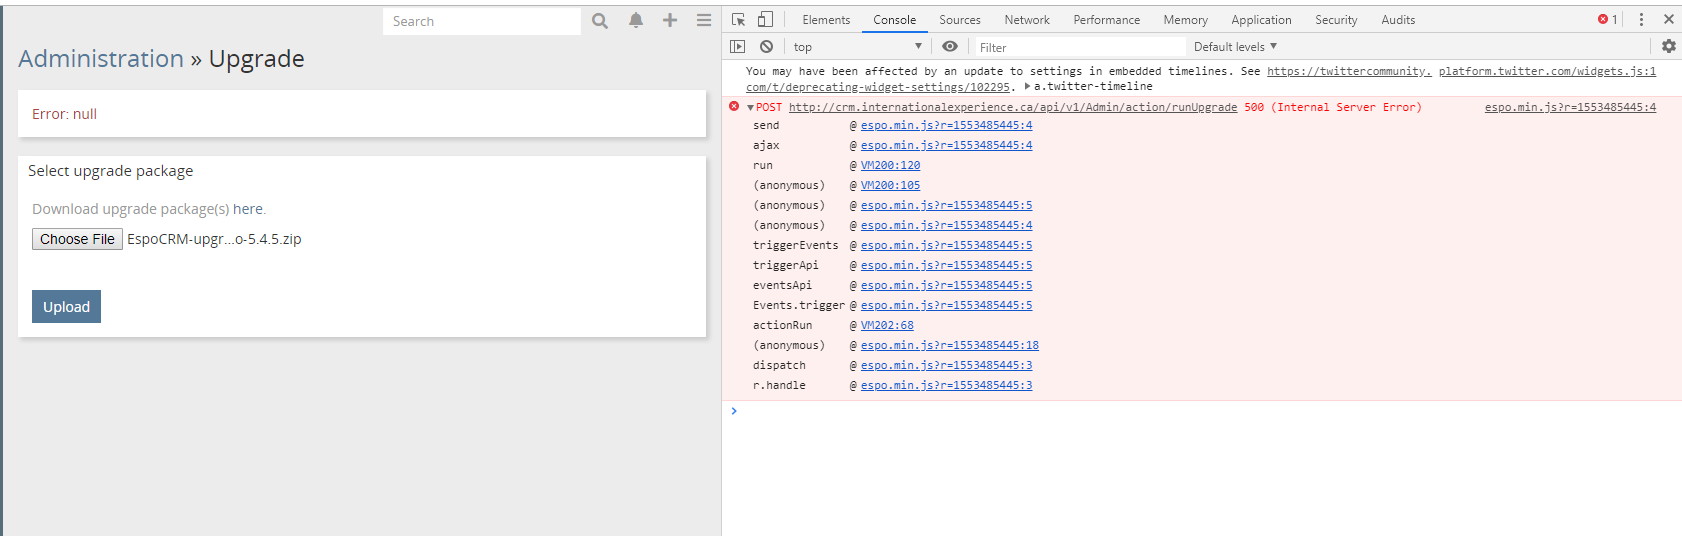Open the hamburger menu icon
This screenshot has width=1682, height=536.
[x=704, y=20]
